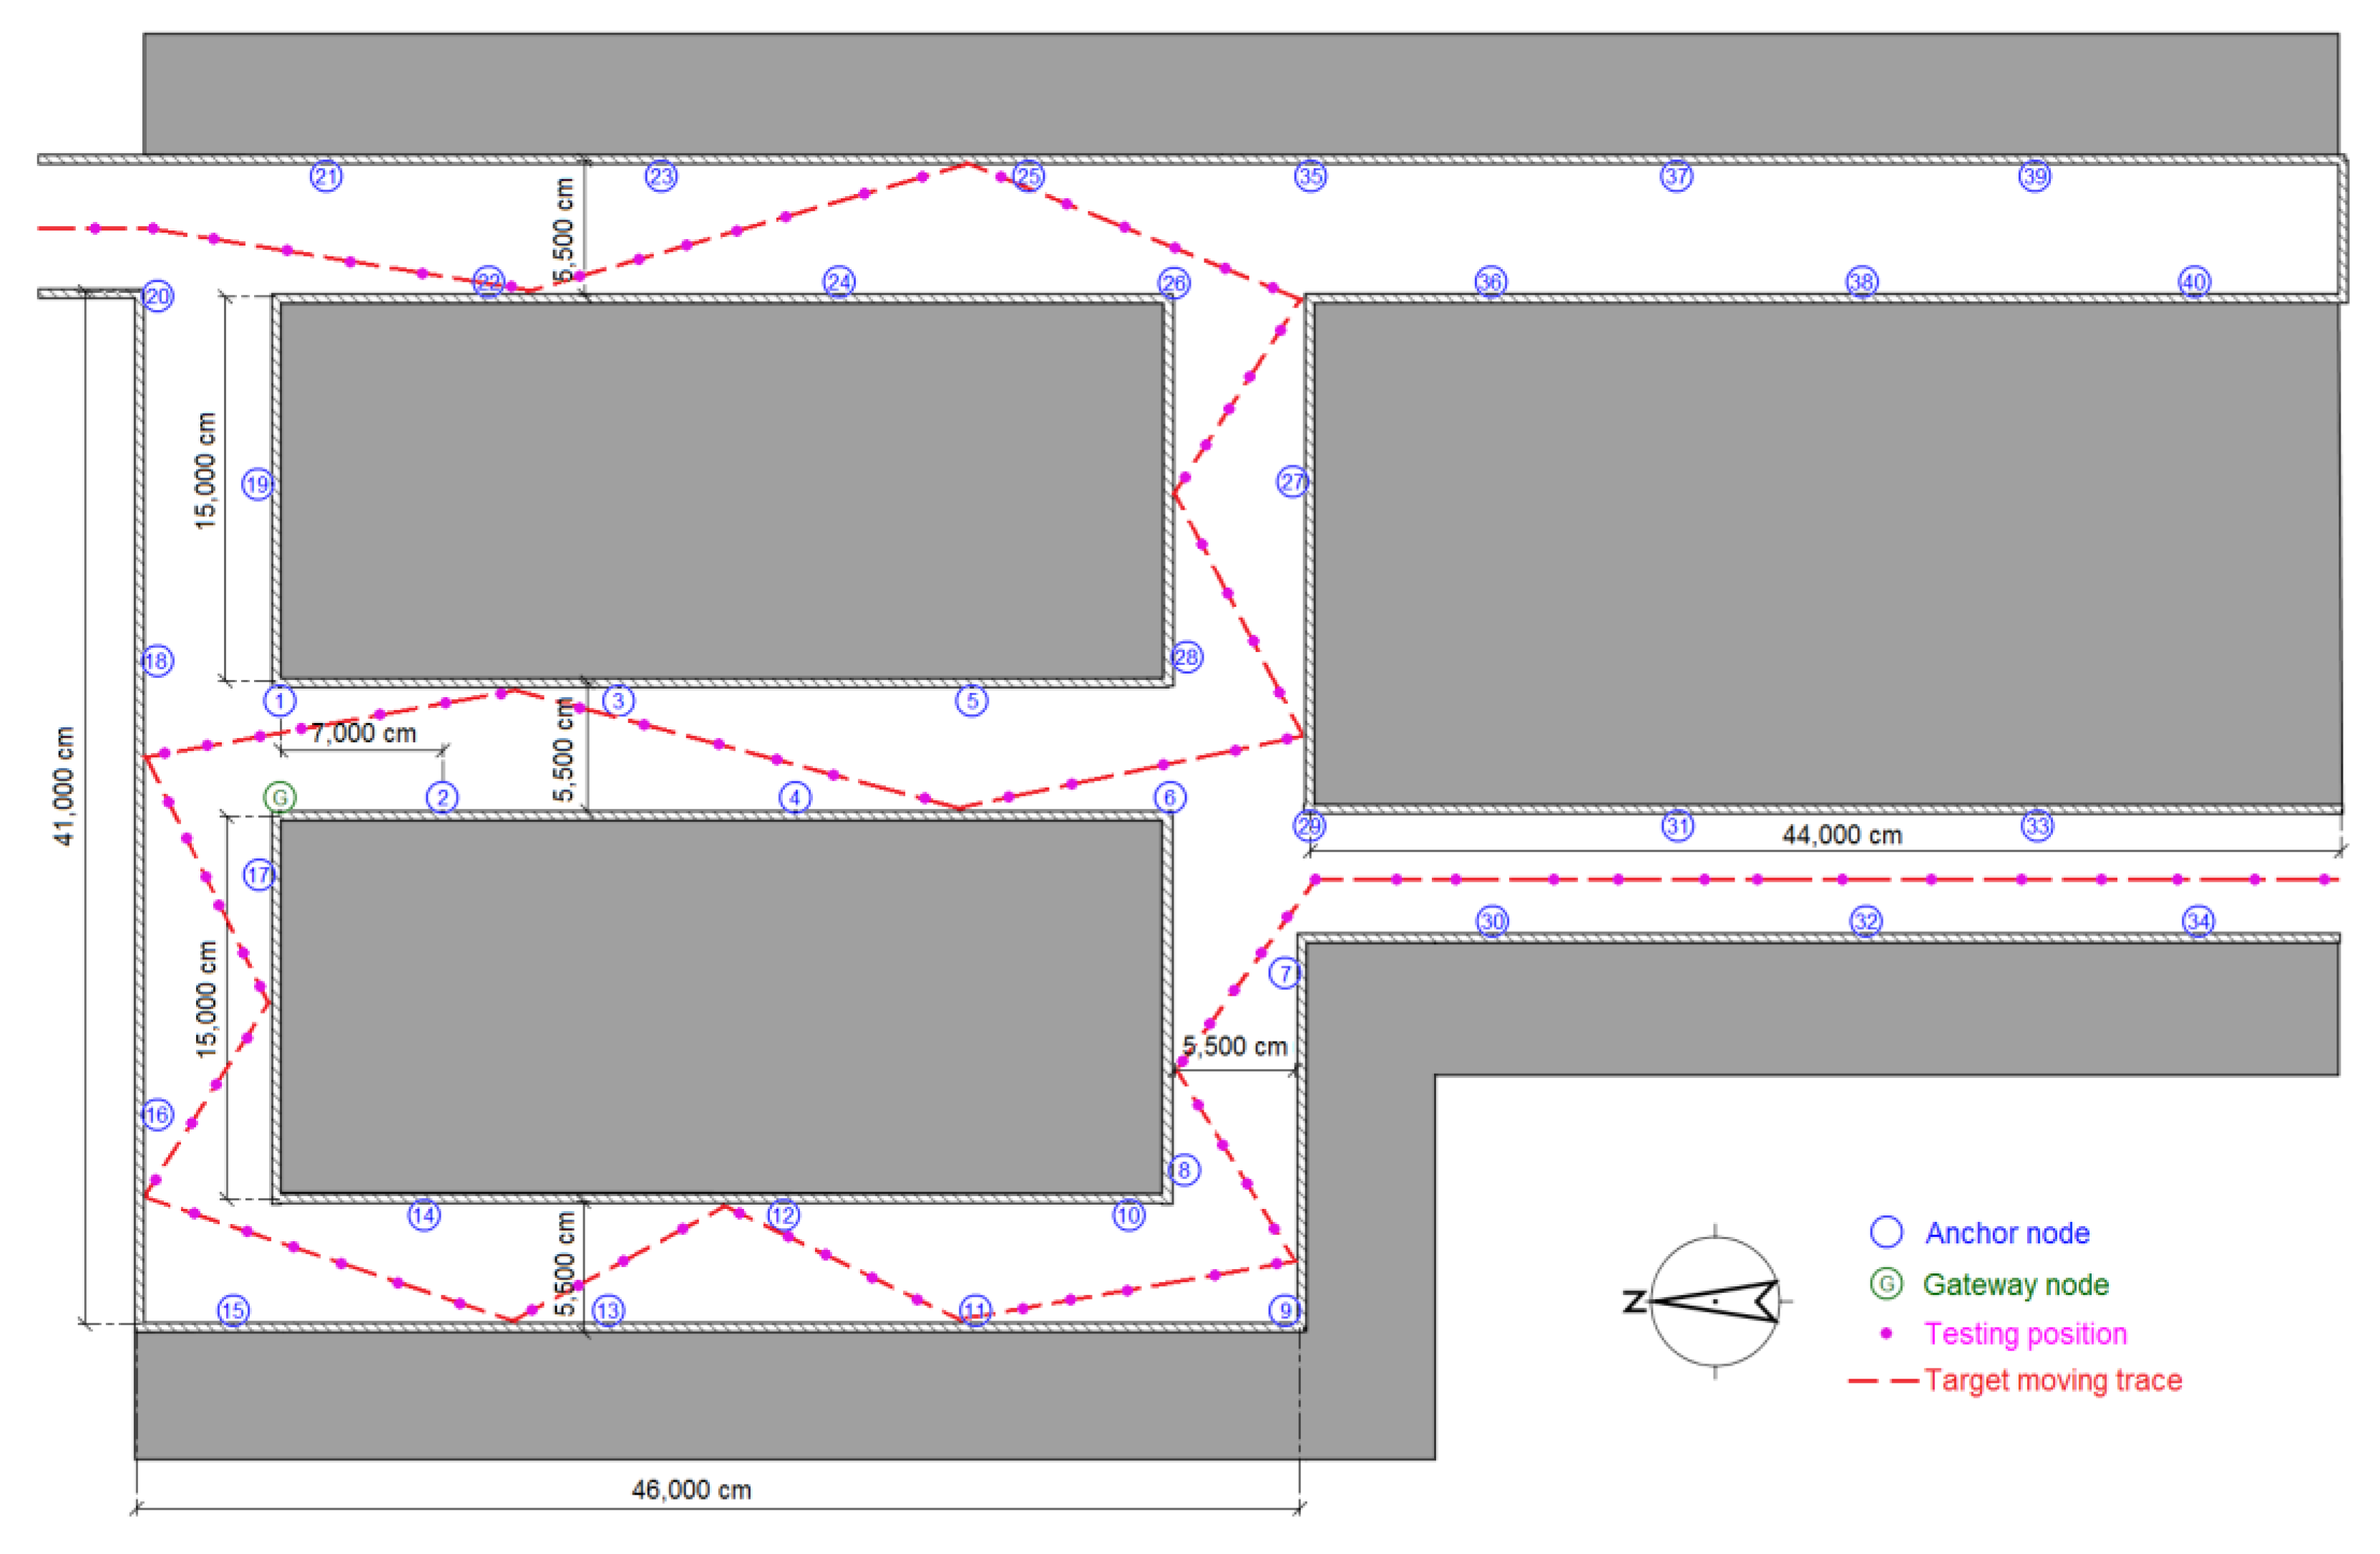The width and height of the screenshot is (2380, 1554).
Task: Select anchor node 5 circle
Action: click(972, 700)
